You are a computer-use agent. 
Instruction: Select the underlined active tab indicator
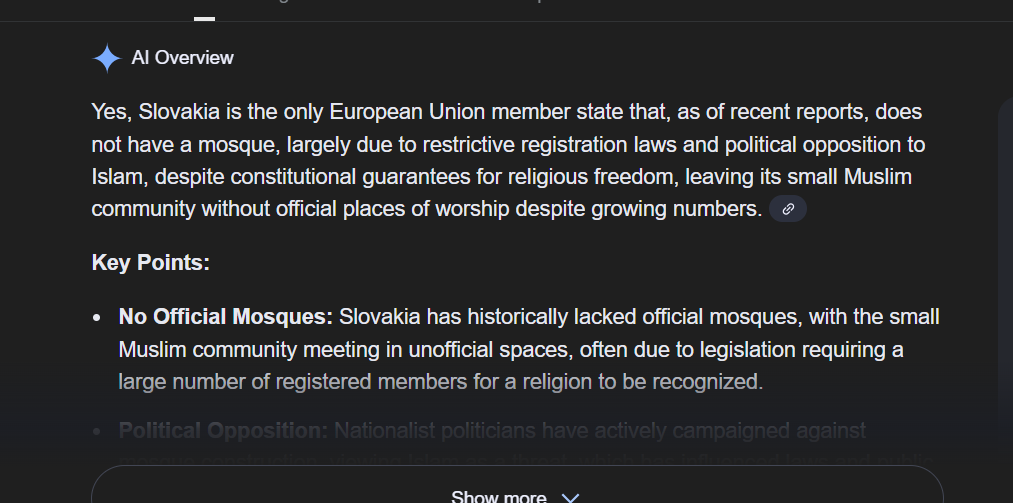[x=204, y=17]
